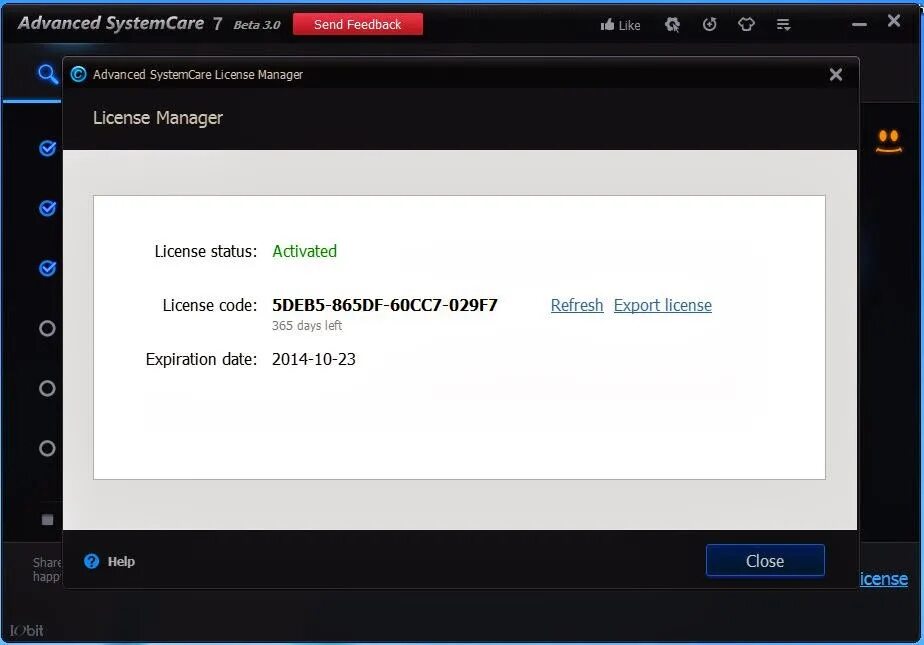Close the License Manager dialog with X

tap(836, 74)
